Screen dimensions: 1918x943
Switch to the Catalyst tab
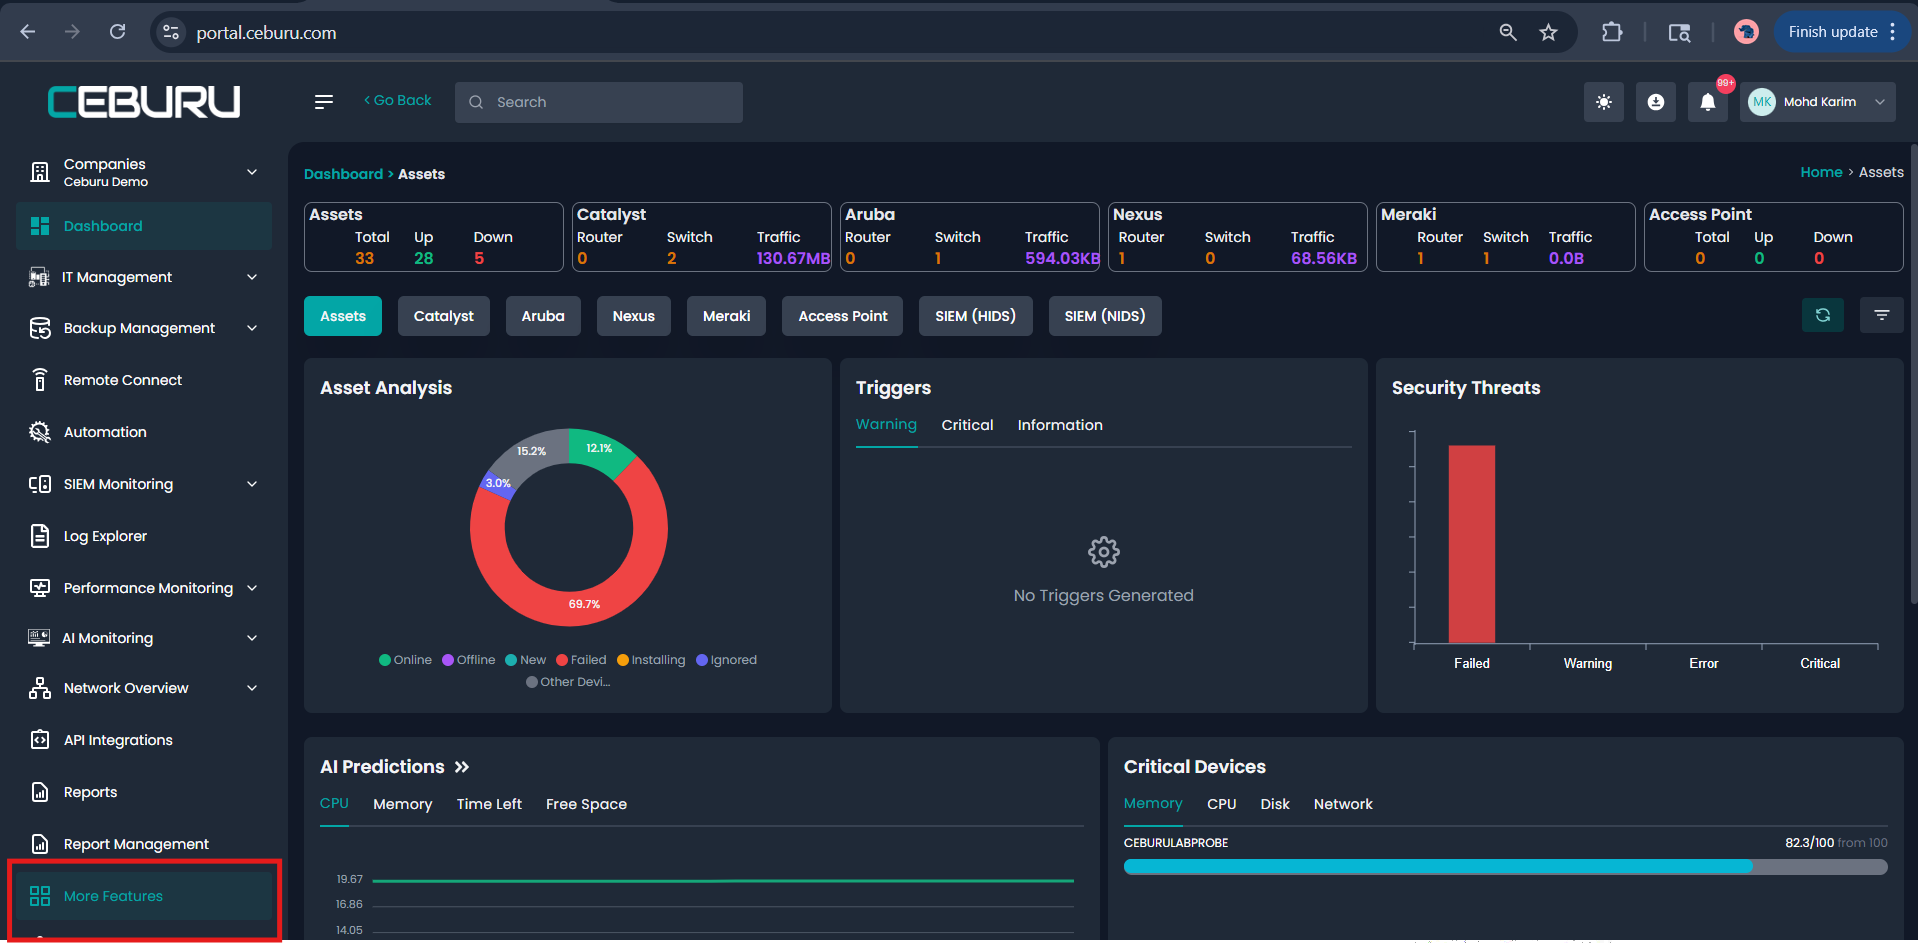(x=444, y=316)
